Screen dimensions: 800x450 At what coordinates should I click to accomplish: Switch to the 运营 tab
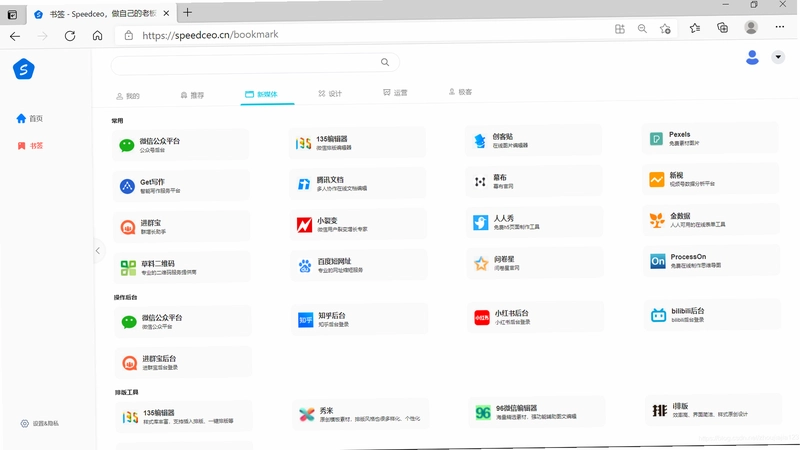(x=395, y=92)
